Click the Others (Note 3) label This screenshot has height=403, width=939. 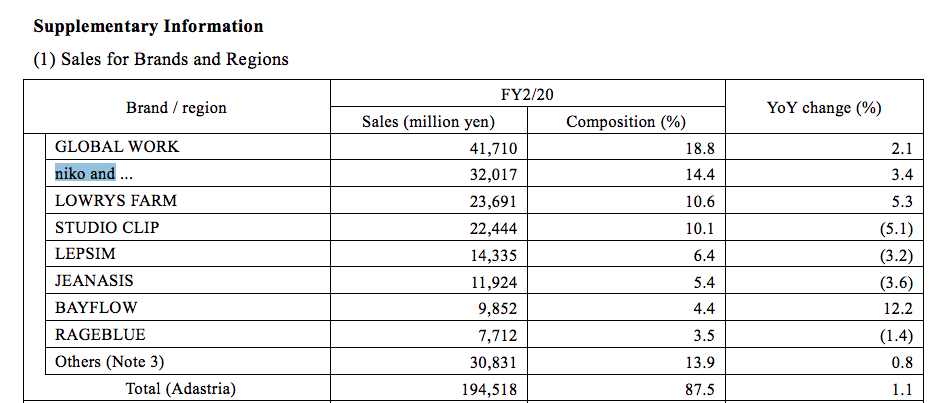pos(110,362)
